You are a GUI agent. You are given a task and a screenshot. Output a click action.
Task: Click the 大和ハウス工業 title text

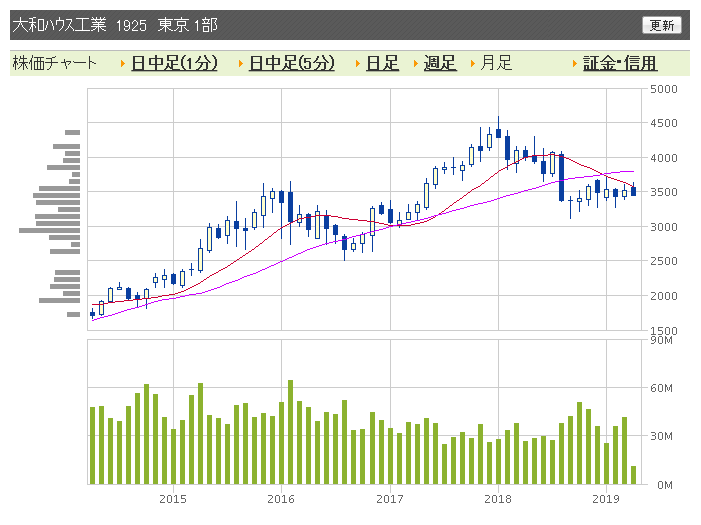click(x=59, y=25)
